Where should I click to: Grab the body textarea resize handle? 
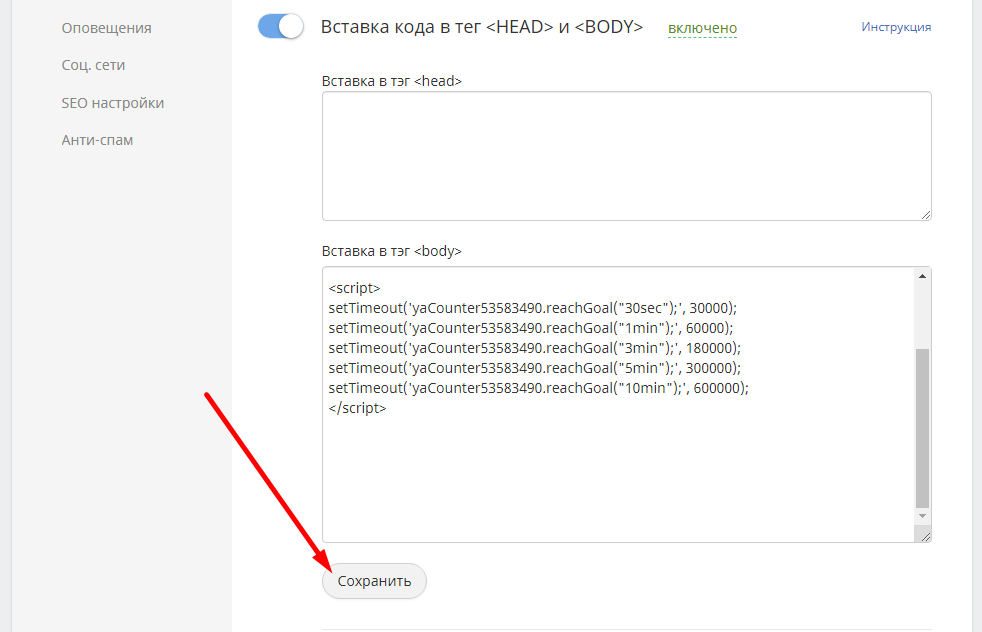(926, 537)
